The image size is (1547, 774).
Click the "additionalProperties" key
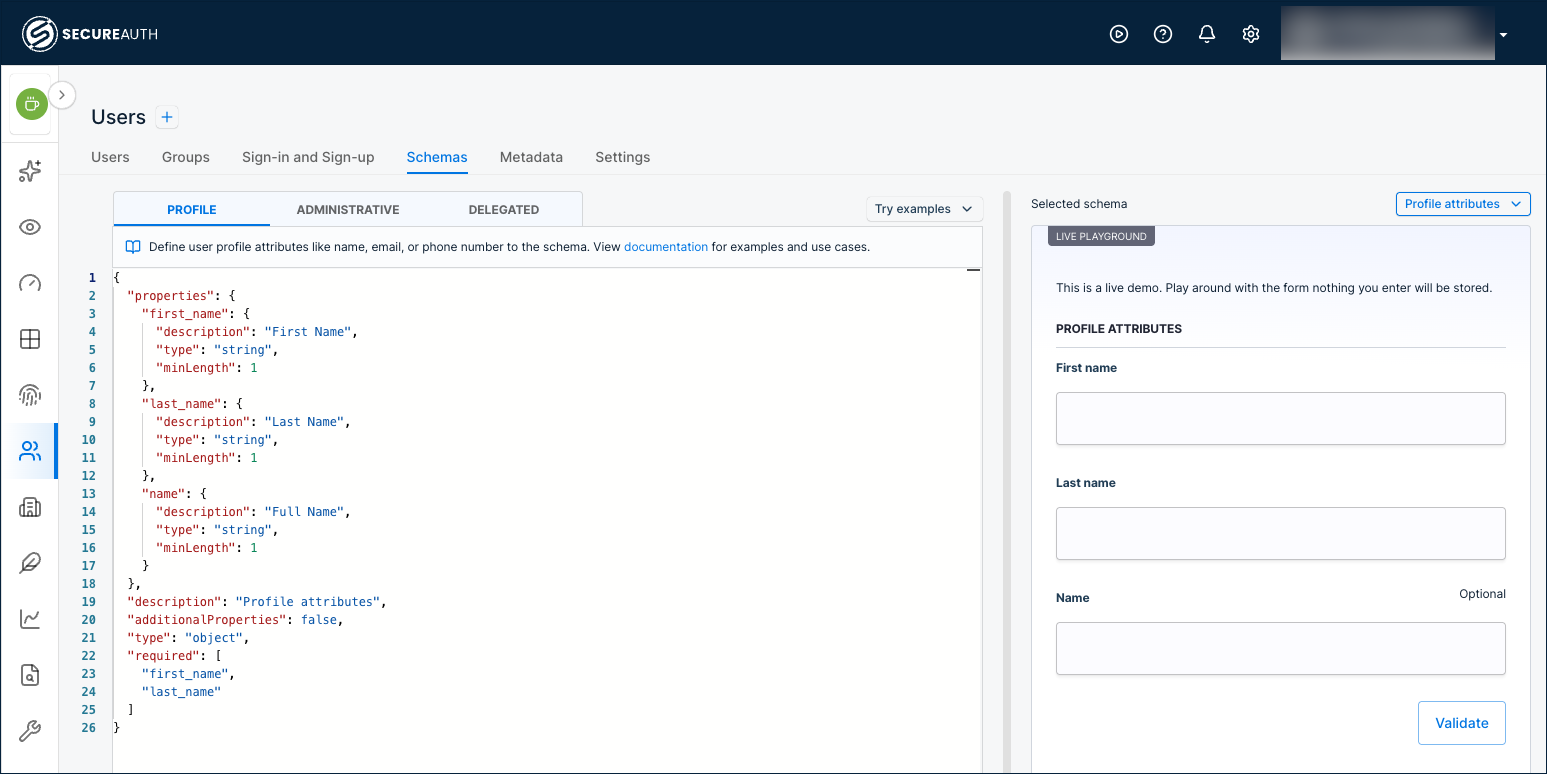coord(207,620)
